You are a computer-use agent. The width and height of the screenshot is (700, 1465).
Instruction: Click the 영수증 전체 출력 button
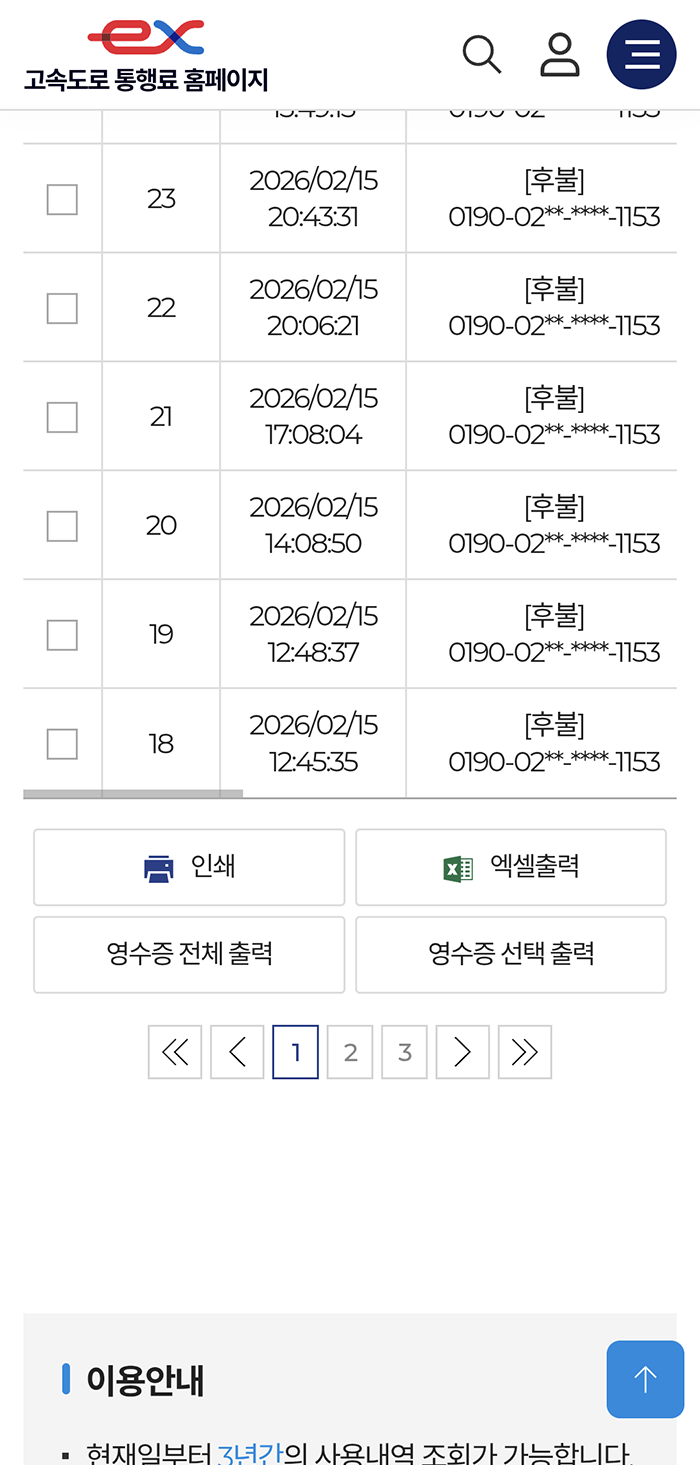[189, 954]
